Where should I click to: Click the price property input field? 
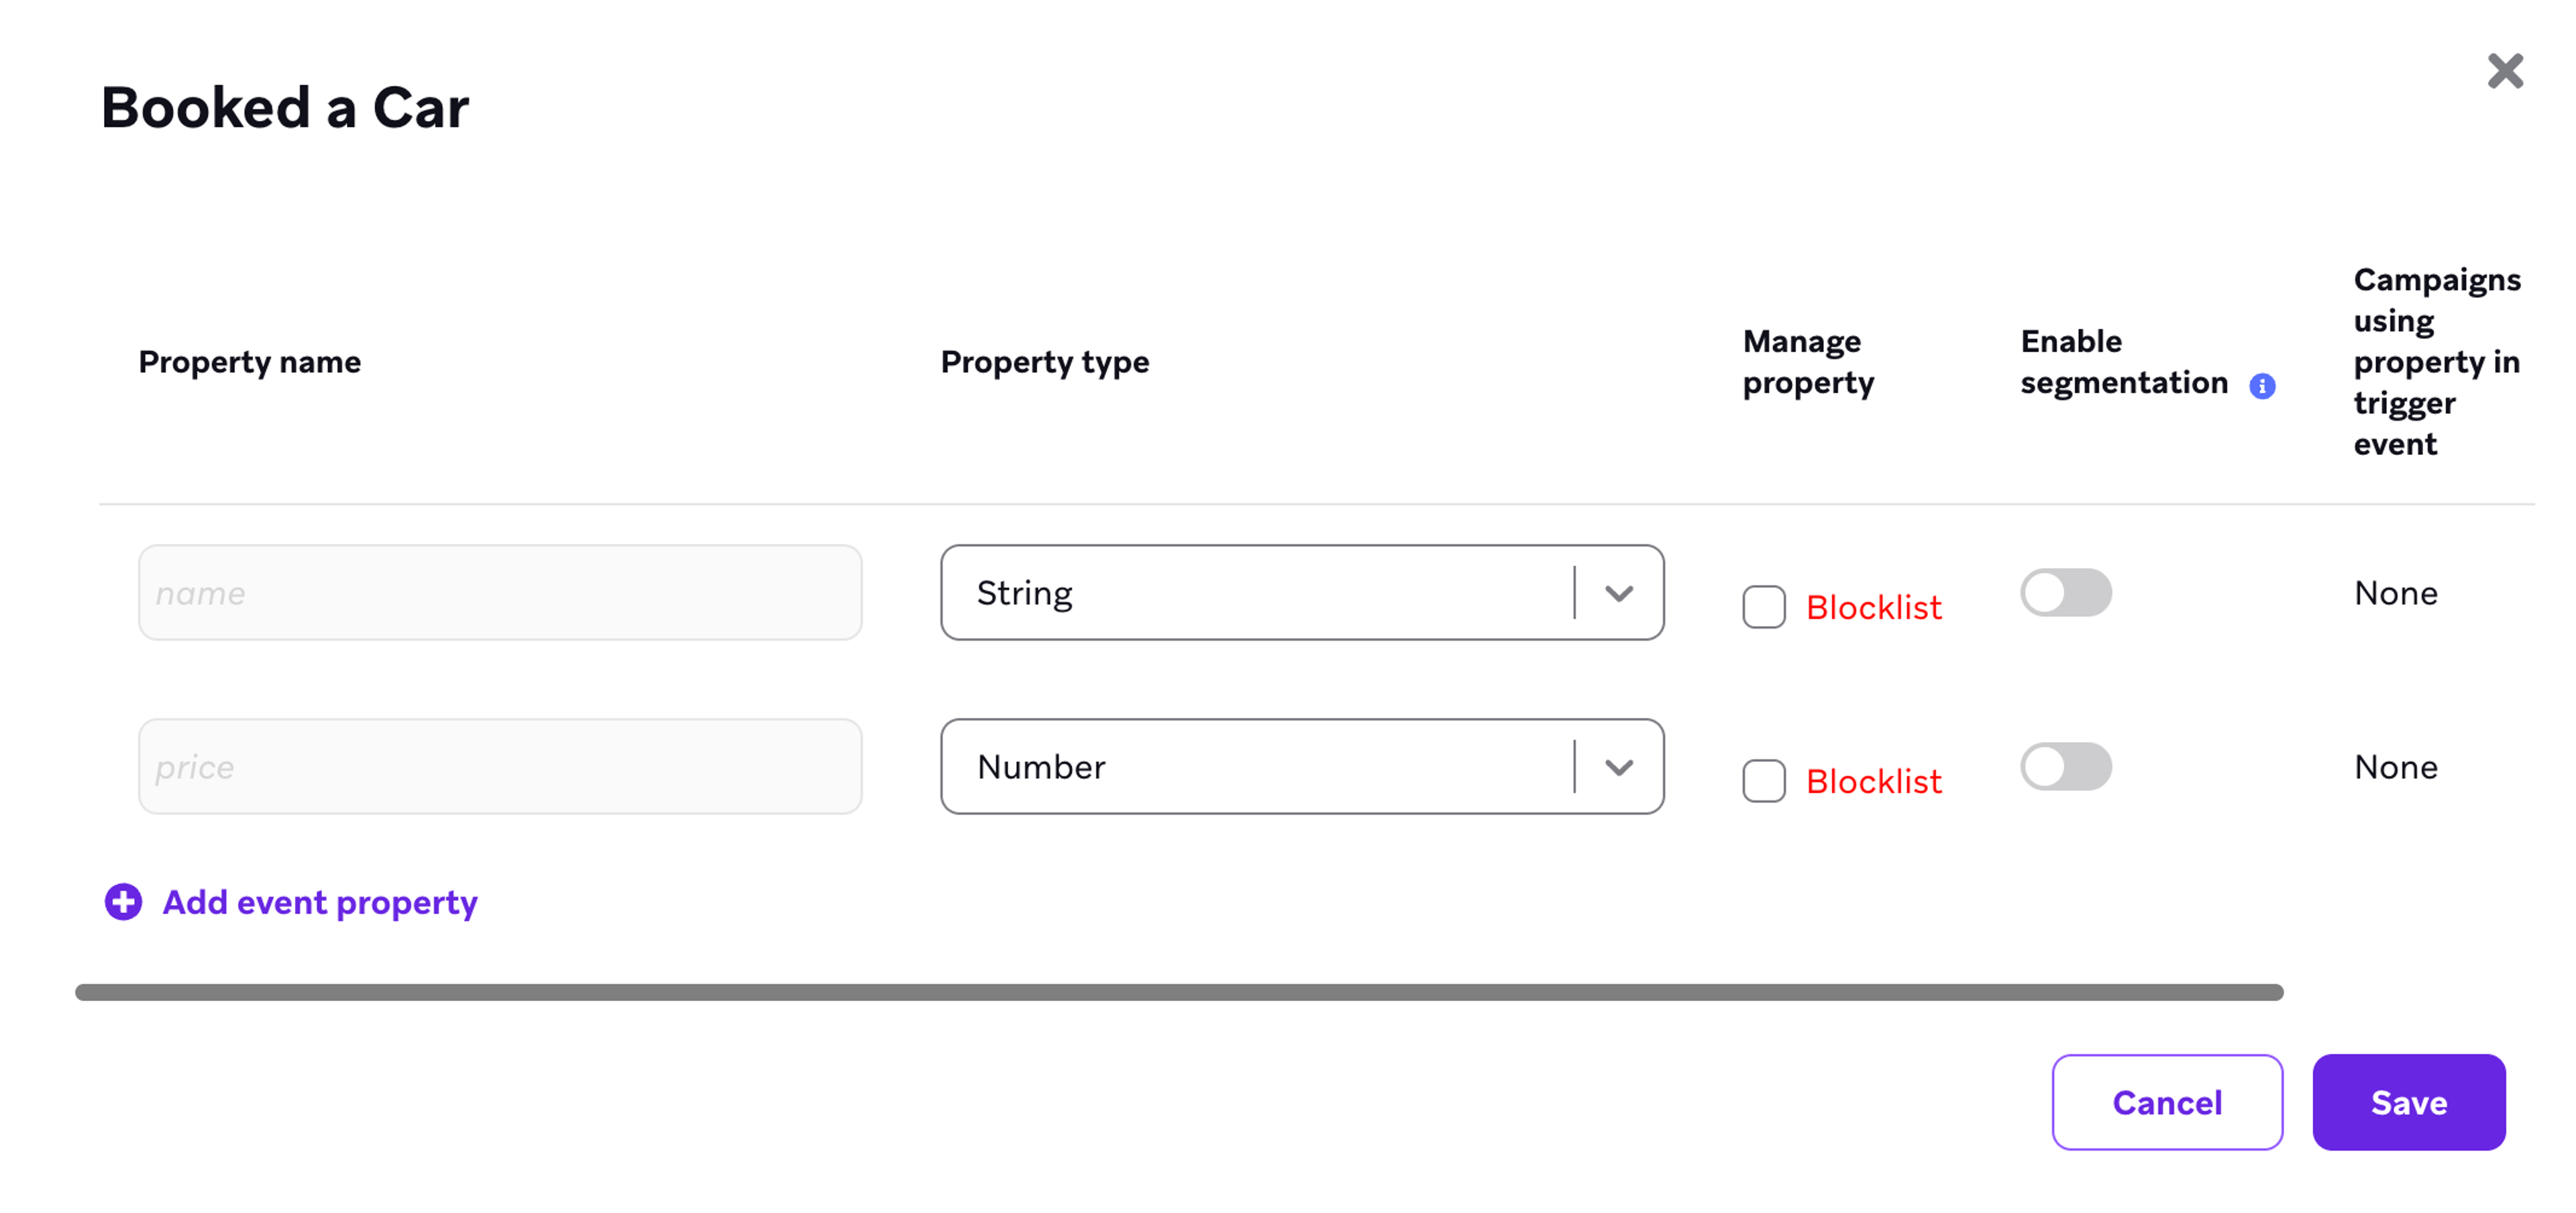(499, 766)
